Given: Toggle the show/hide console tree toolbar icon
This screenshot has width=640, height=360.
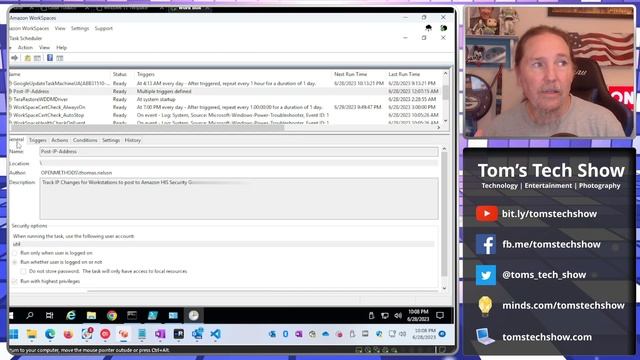Looking at the screenshot, I should (x=38, y=58).
